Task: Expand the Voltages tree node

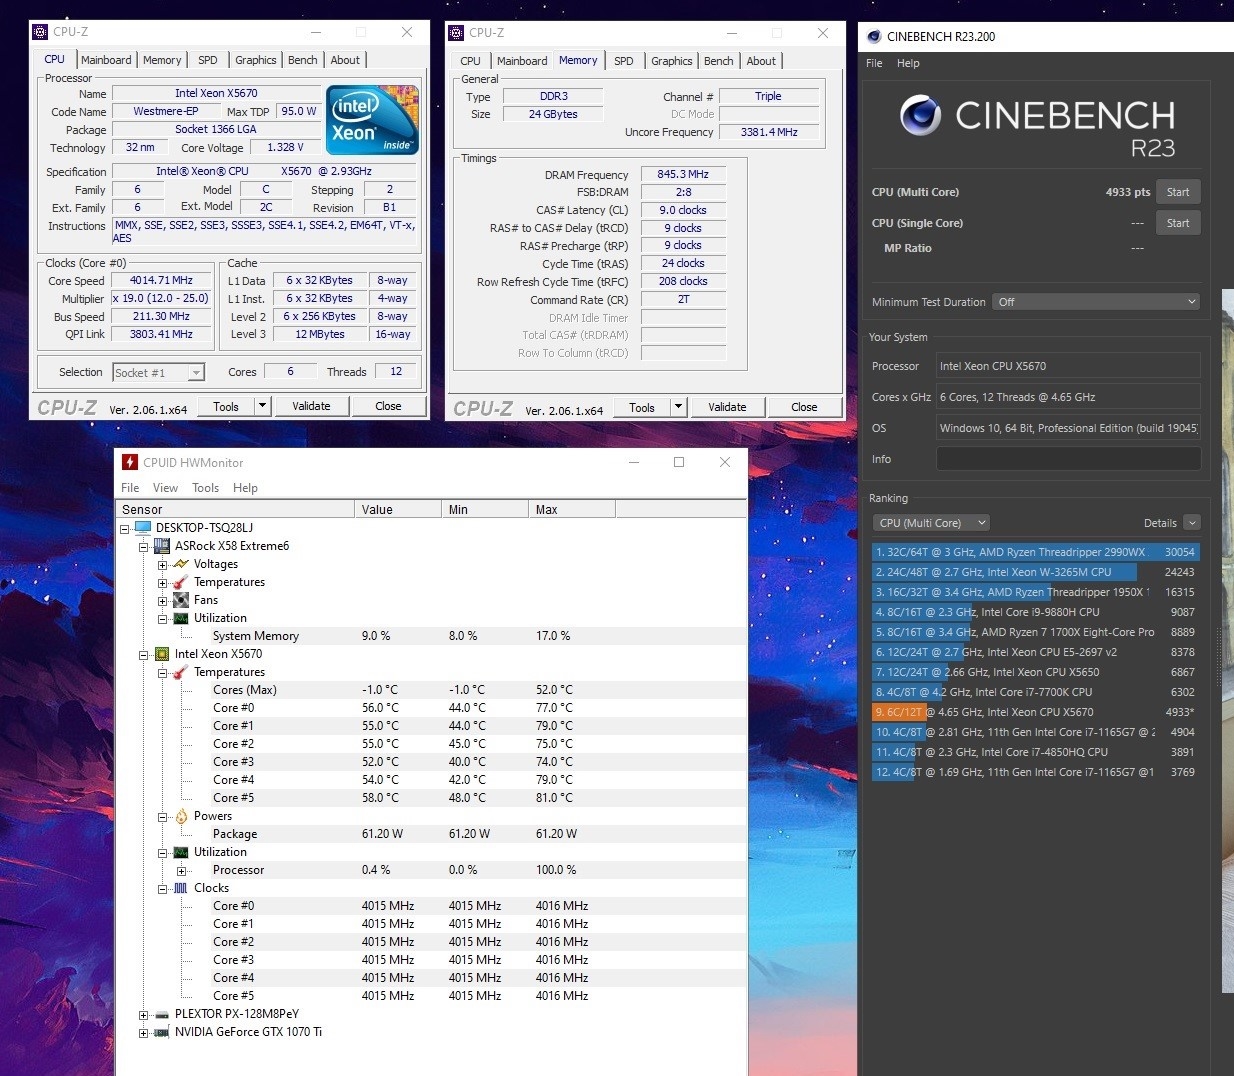Action: (162, 565)
